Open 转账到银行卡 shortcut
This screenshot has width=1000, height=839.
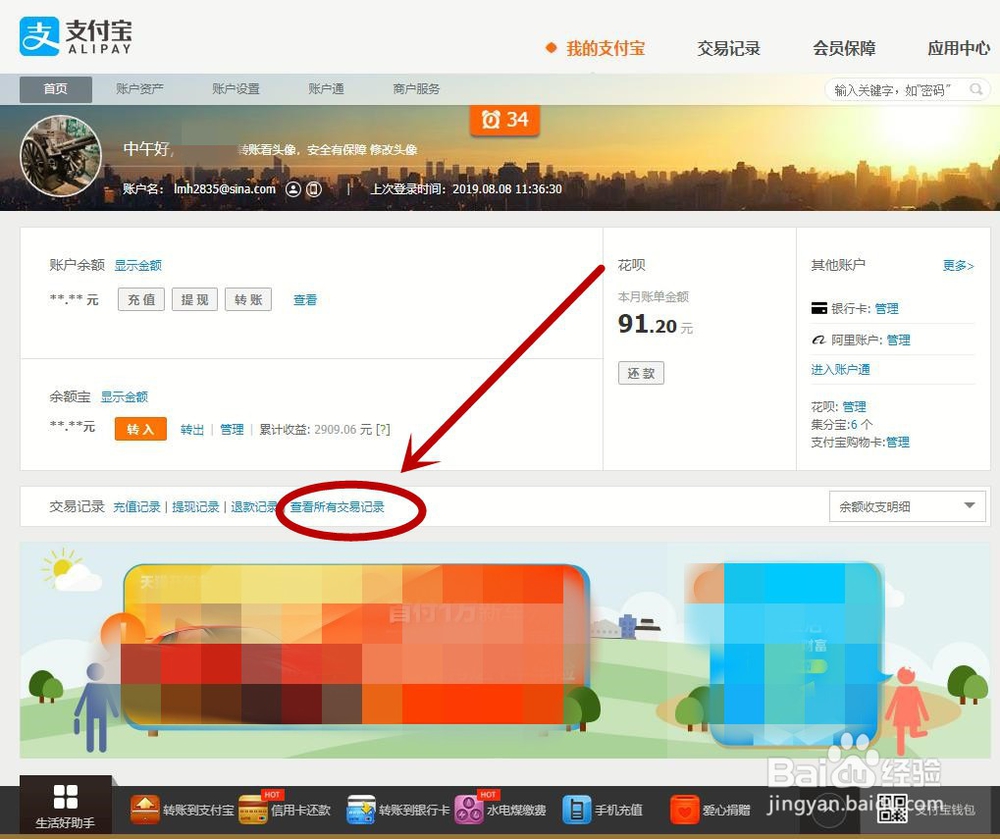(x=398, y=810)
